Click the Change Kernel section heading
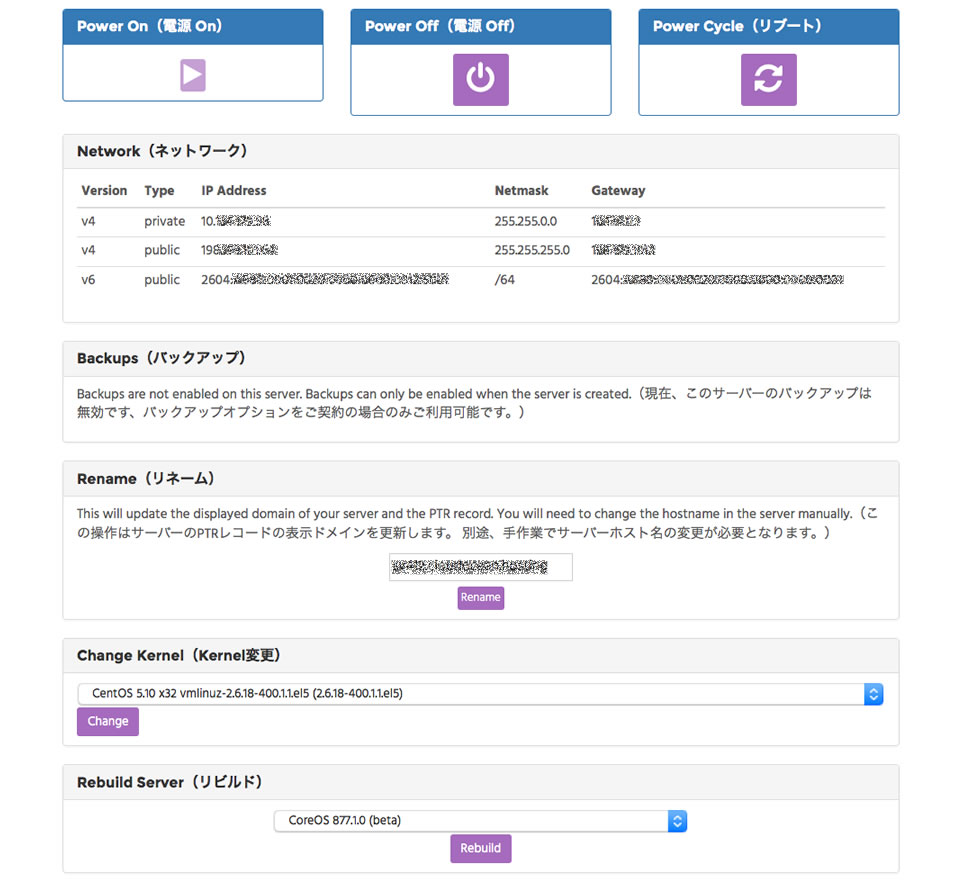The image size is (970, 880). pos(179,656)
